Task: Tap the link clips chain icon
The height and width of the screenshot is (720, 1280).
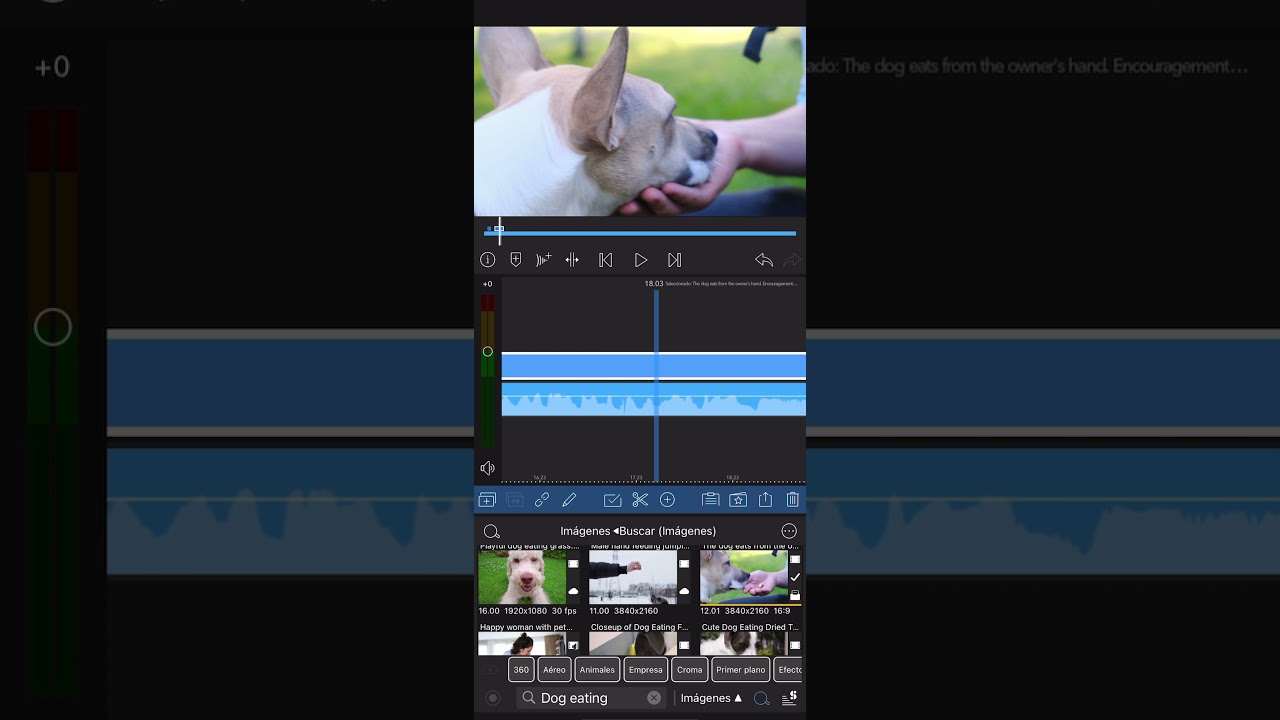Action: coord(542,500)
